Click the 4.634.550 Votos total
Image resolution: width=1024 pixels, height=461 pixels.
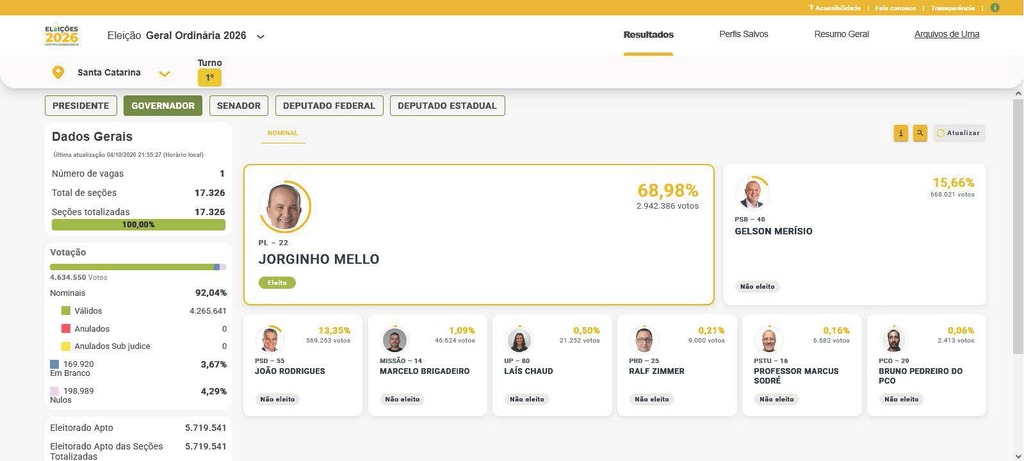[x=78, y=278]
